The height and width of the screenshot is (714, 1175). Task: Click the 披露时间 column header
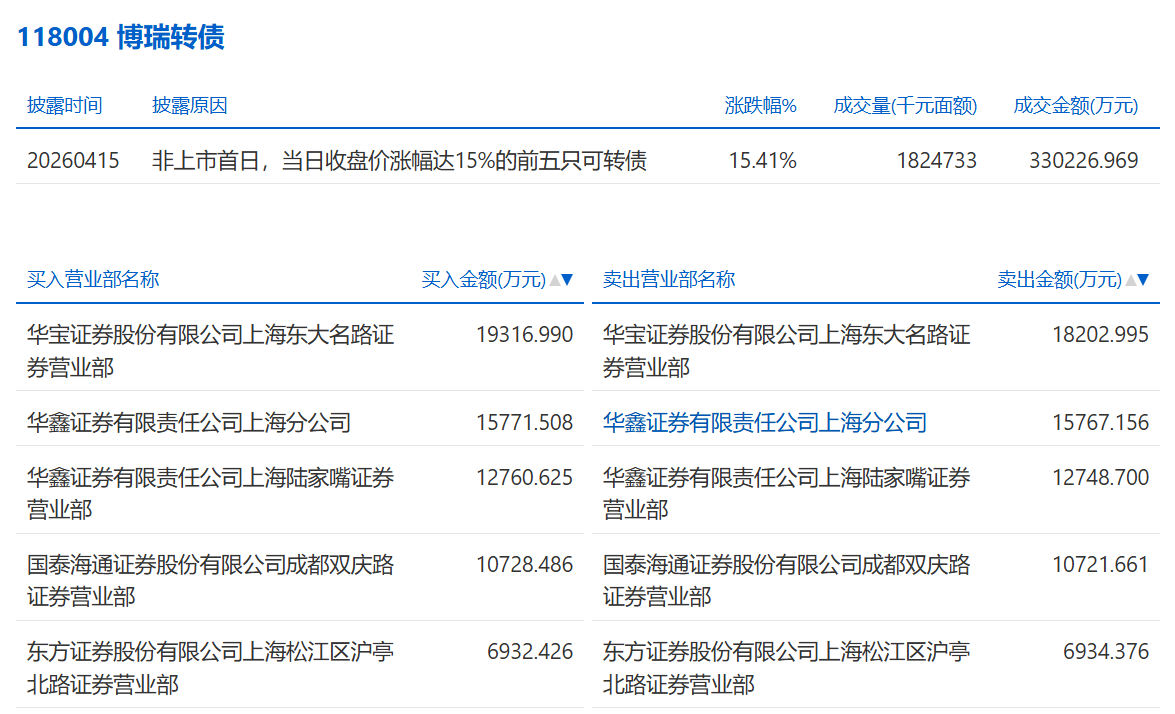(65, 105)
